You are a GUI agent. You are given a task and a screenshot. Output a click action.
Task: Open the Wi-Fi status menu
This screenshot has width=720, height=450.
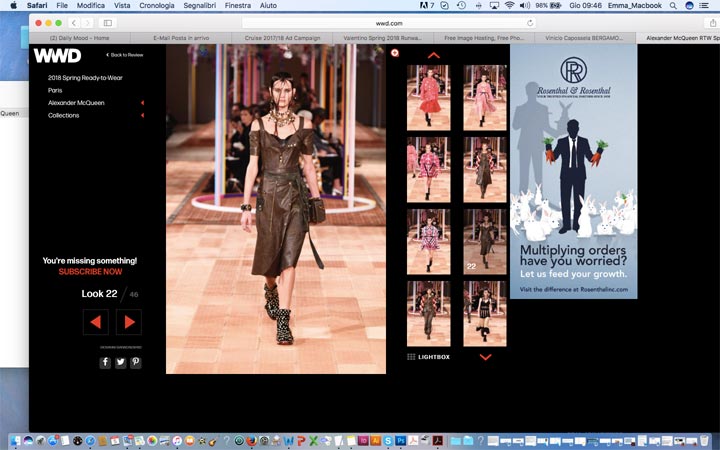tap(509, 6)
